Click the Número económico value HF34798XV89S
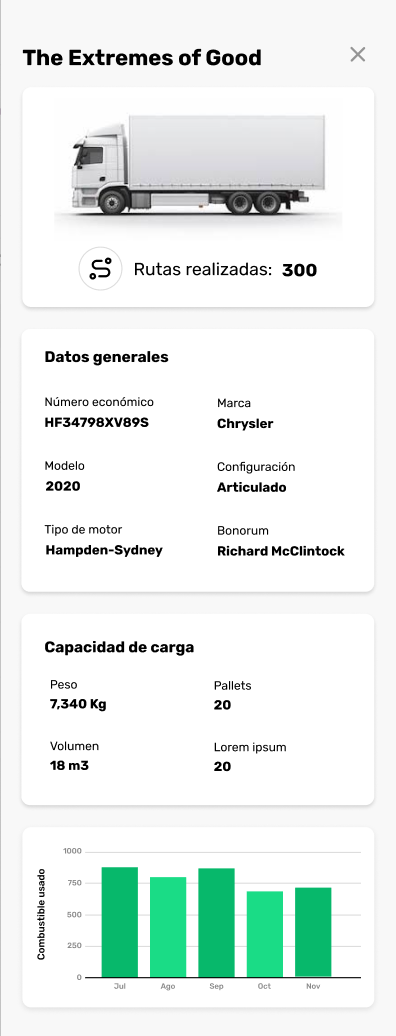This screenshot has height=1036, width=396. [x=97, y=422]
